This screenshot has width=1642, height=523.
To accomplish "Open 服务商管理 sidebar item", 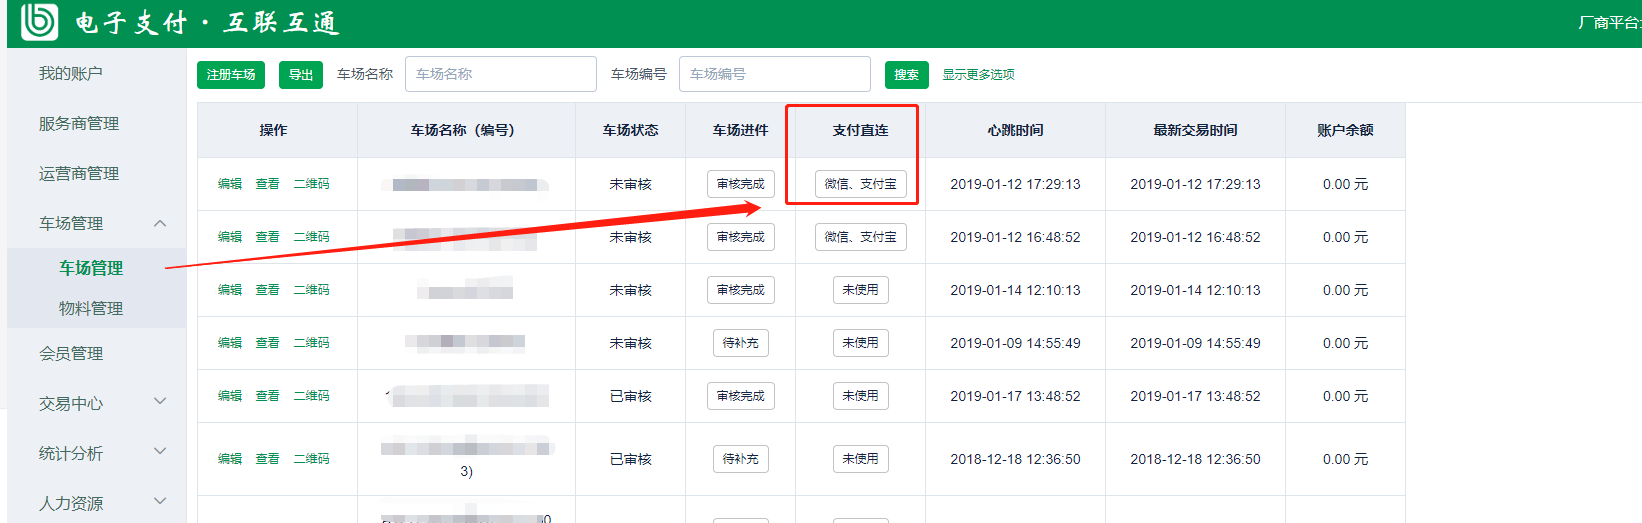I will pos(79,124).
